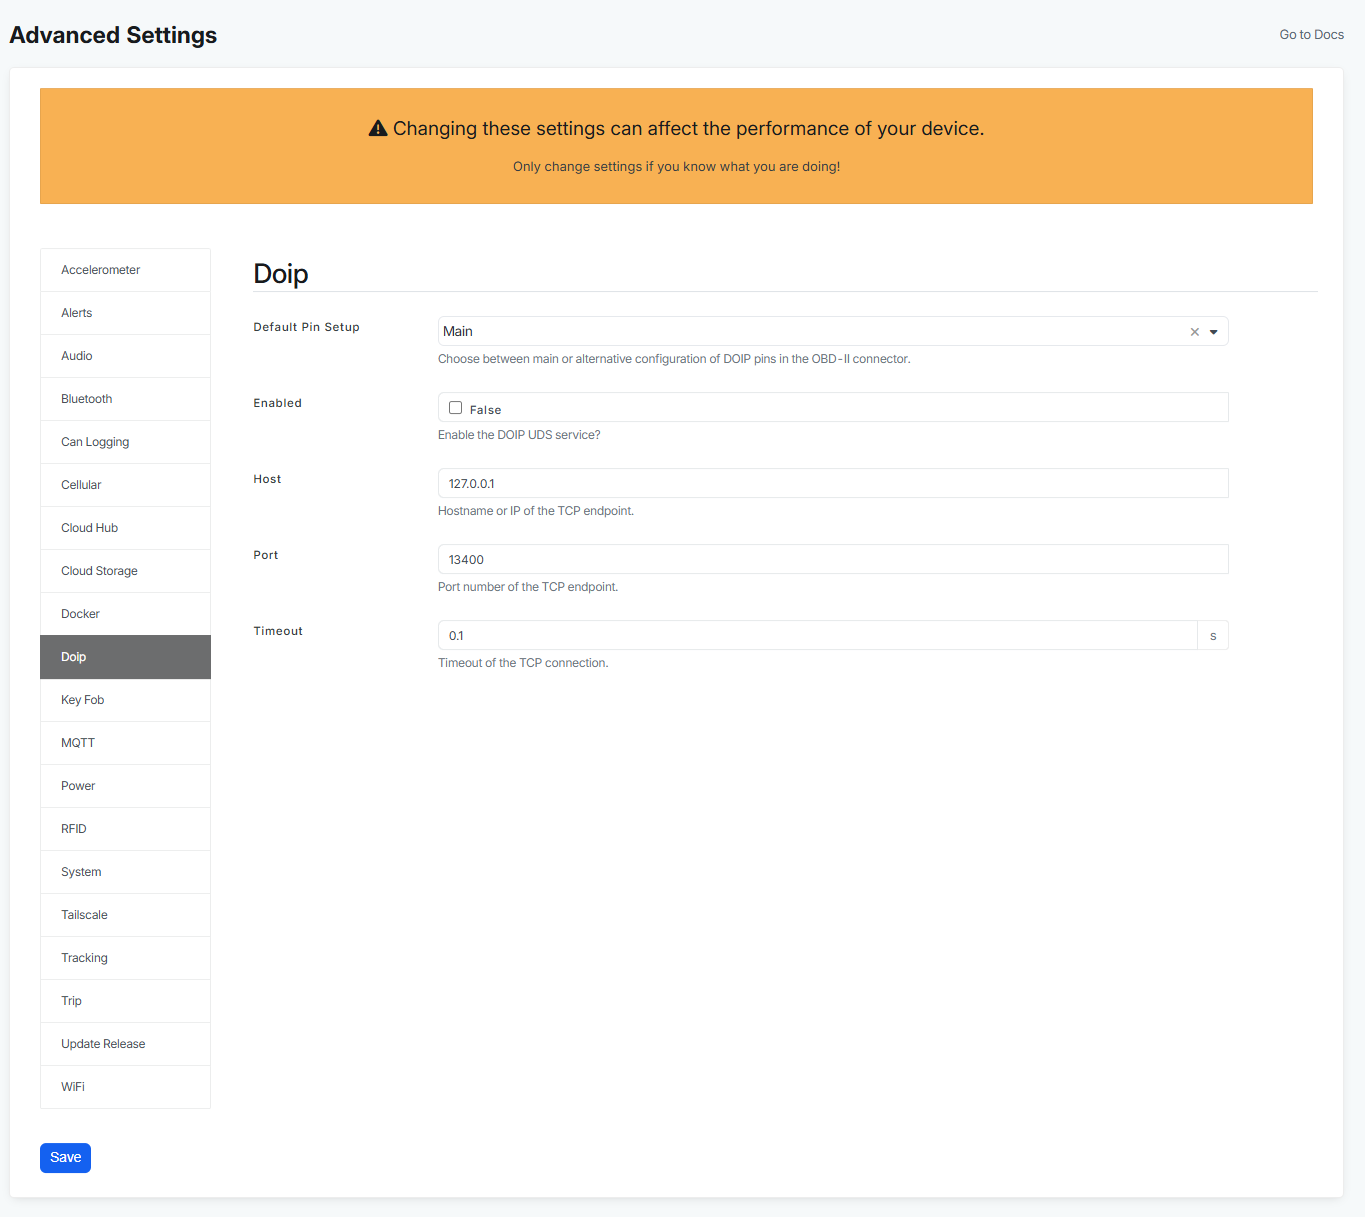Screen dimensions: 1365x1217
Task: Go to MQTT settings
Action: (125, 743)
